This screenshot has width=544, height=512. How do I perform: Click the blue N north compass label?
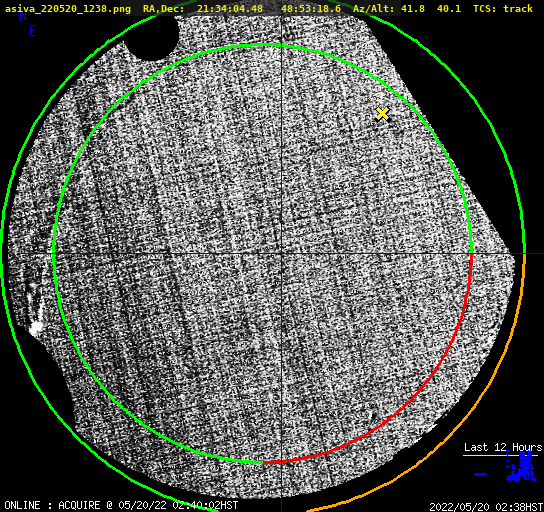point(23,16)
